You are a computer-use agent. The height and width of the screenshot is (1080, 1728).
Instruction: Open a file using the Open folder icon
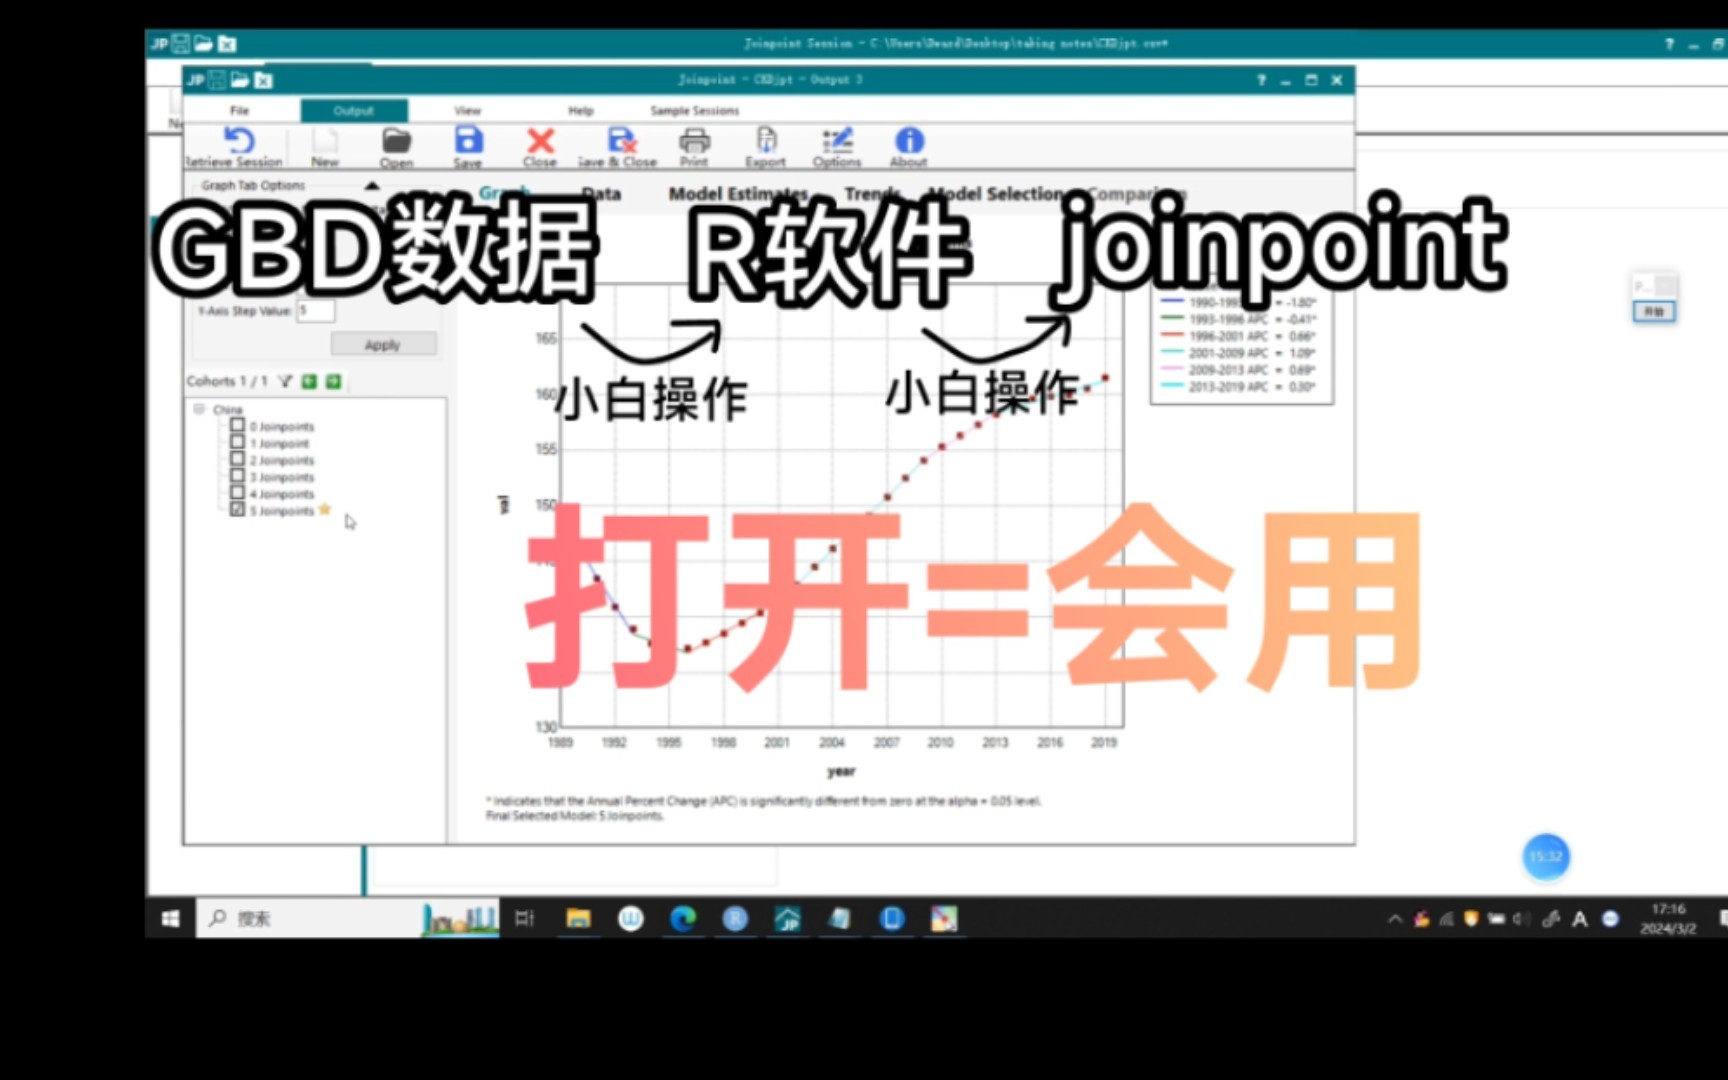point(396,143)
